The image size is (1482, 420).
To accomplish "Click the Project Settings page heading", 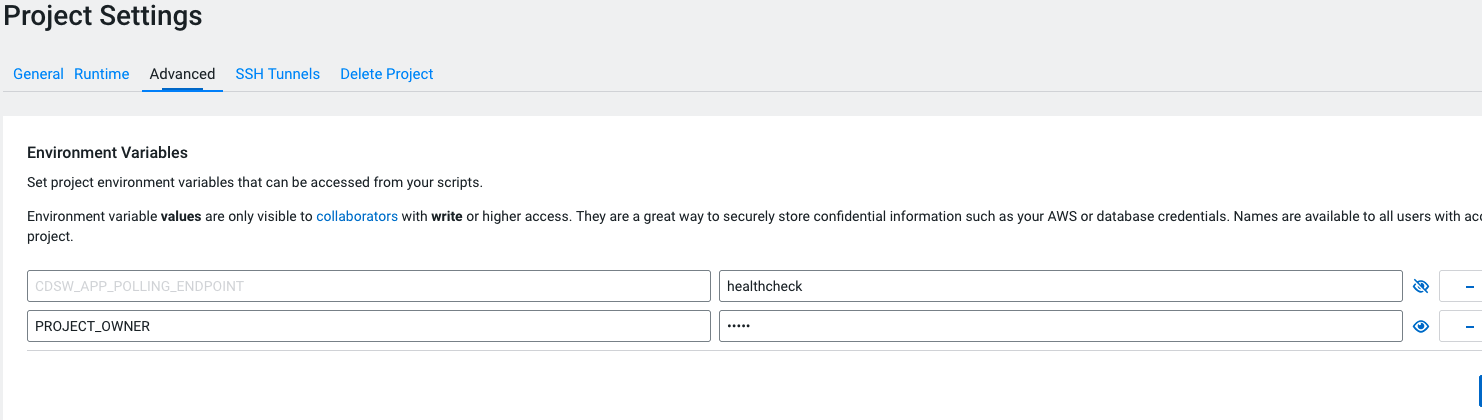I will tap(103, 16).
